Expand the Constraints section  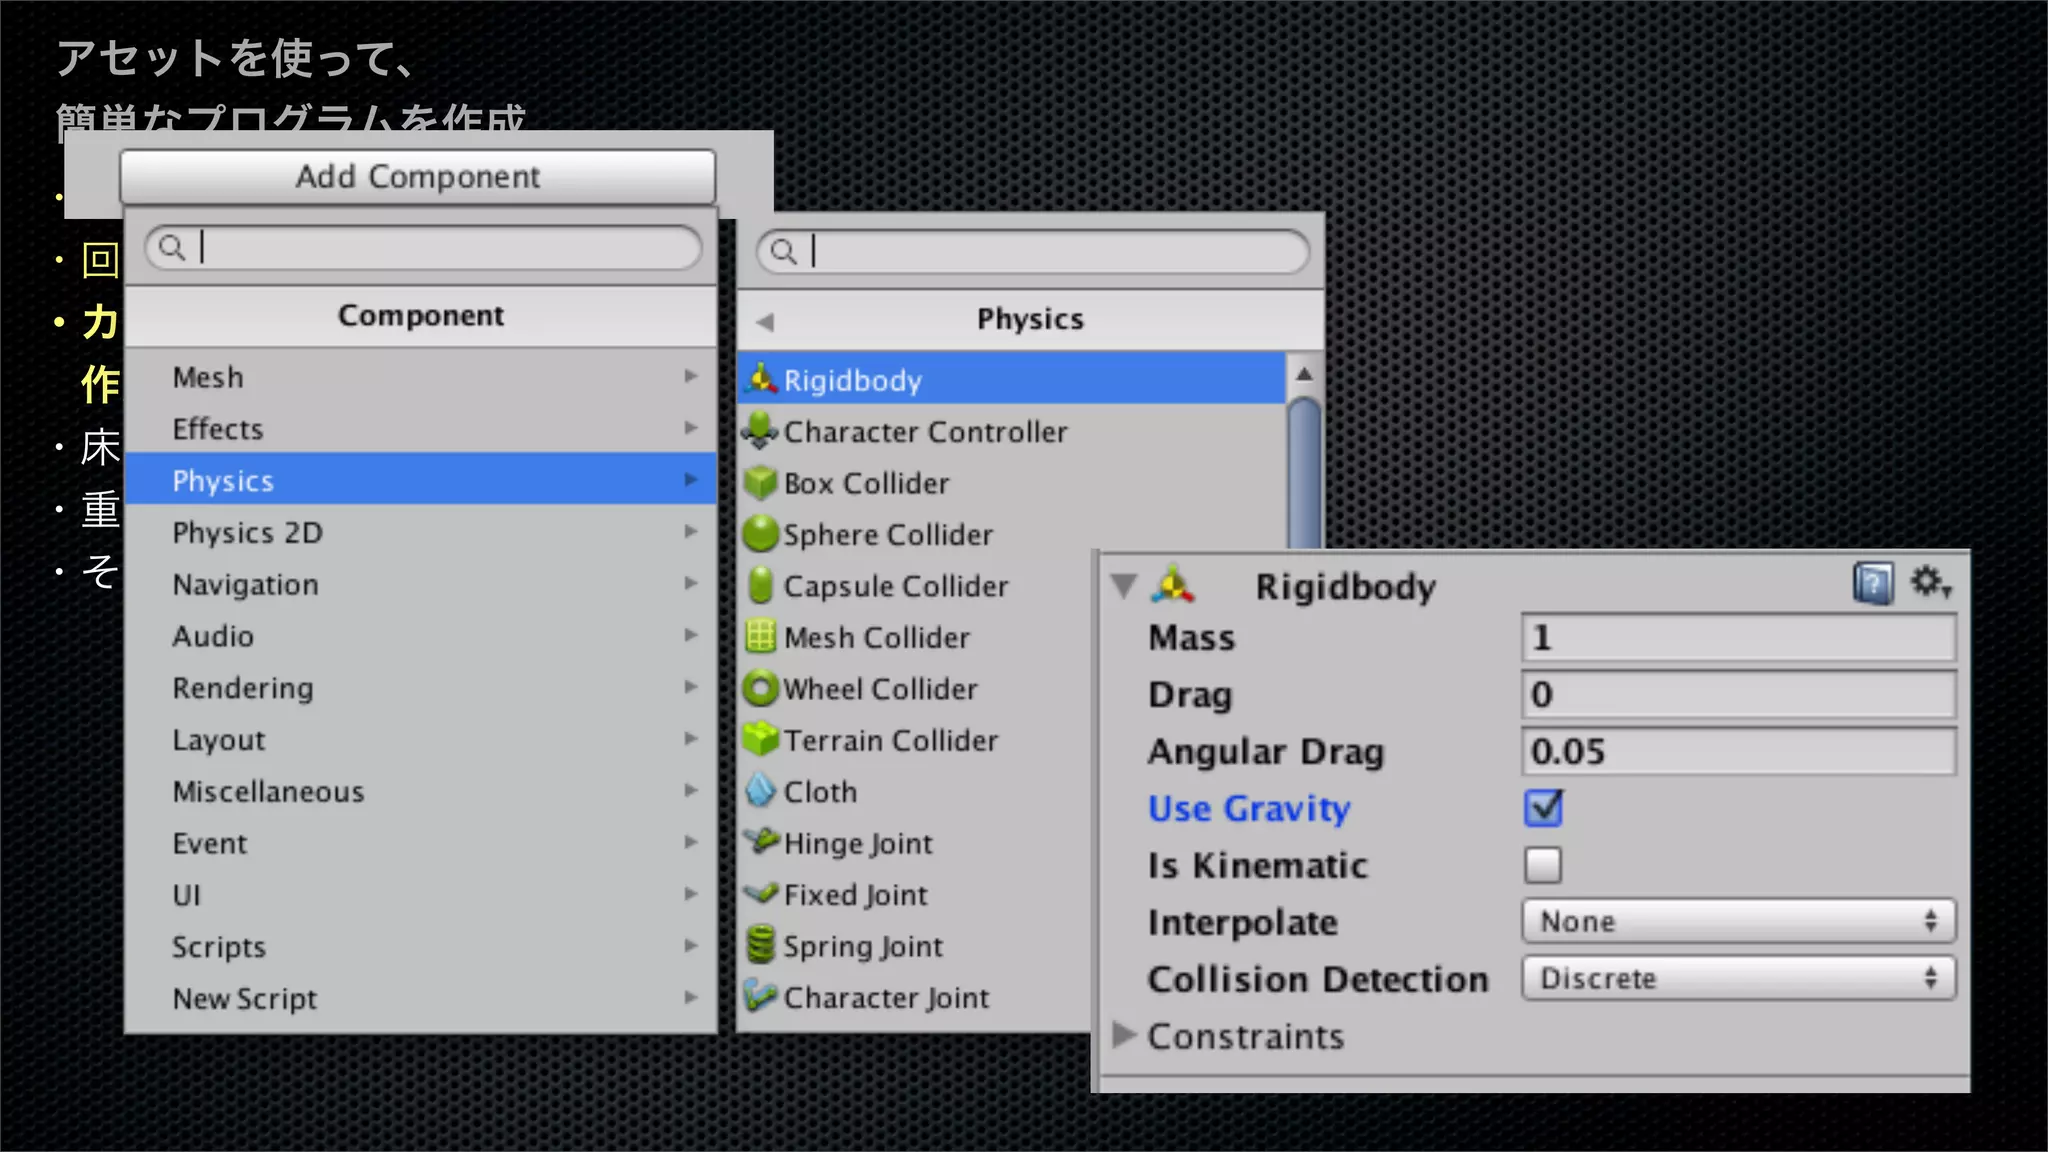pyautogui.click(x=1124, y=1035)
